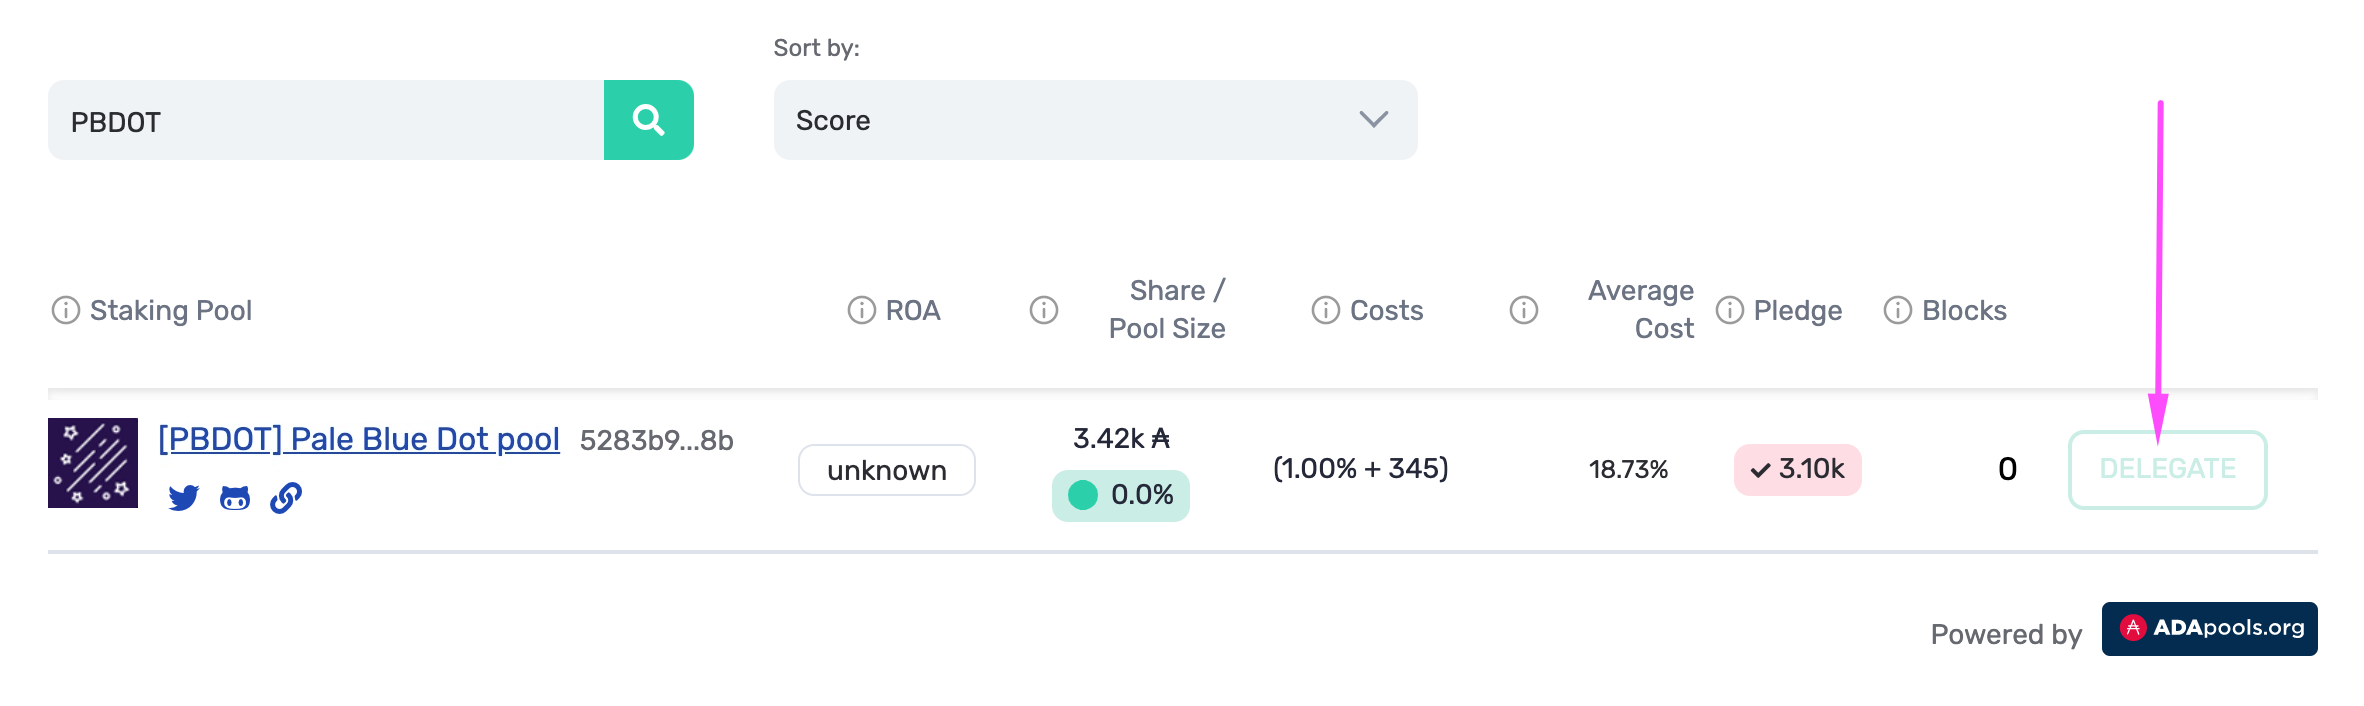Click the info icon beside Staking Pool
Viewport: 2364px width, 706px height.
coord(66,310)
